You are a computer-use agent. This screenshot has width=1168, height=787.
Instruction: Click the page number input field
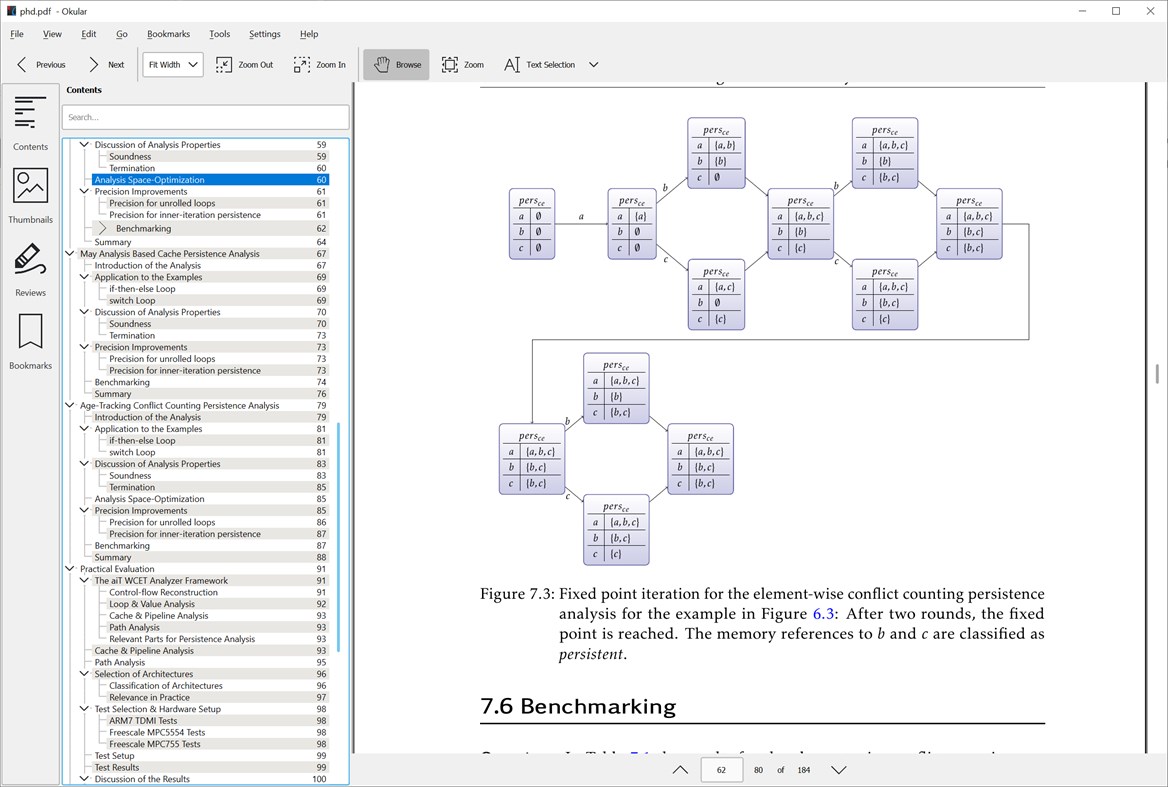click(x=721, y=770)
